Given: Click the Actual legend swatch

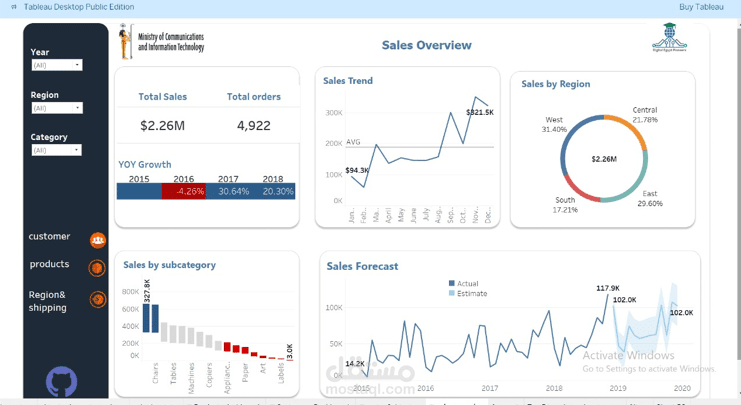Looking at the screenshot, I should tap(451, 284).
